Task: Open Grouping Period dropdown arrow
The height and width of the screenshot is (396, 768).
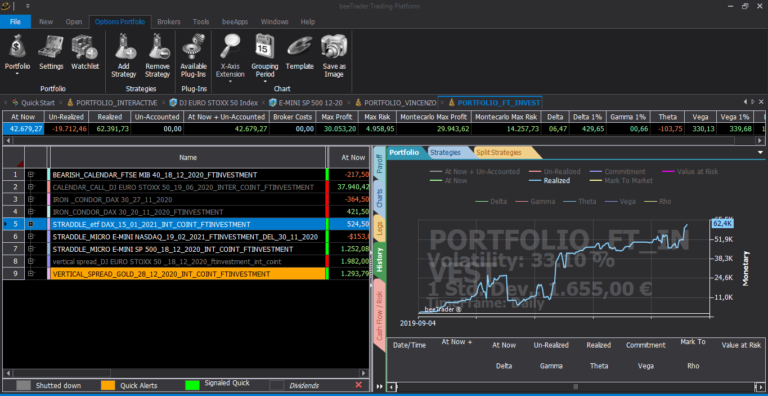Action: click(265, 81)
